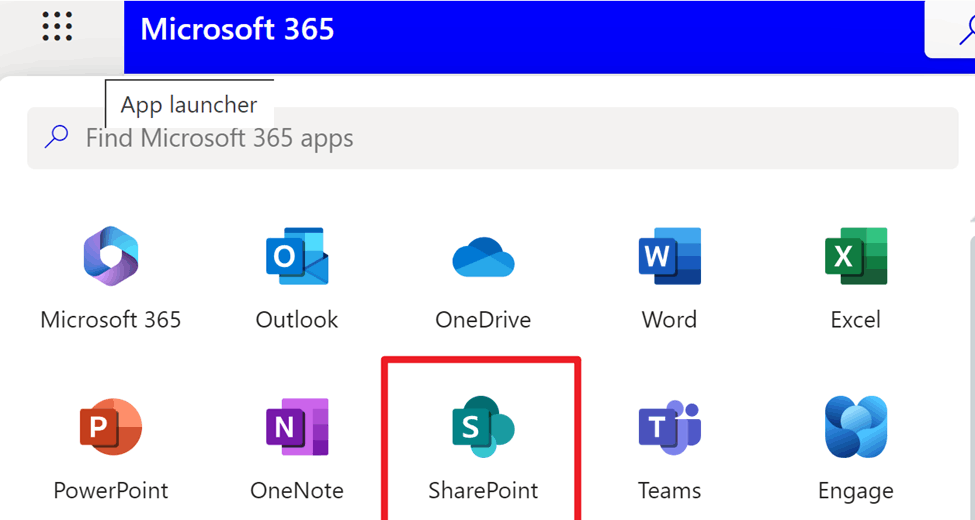The image size is (975, 520).
Task: Click the Microsoft 365 header title
Action: click(x=238, y=29)
